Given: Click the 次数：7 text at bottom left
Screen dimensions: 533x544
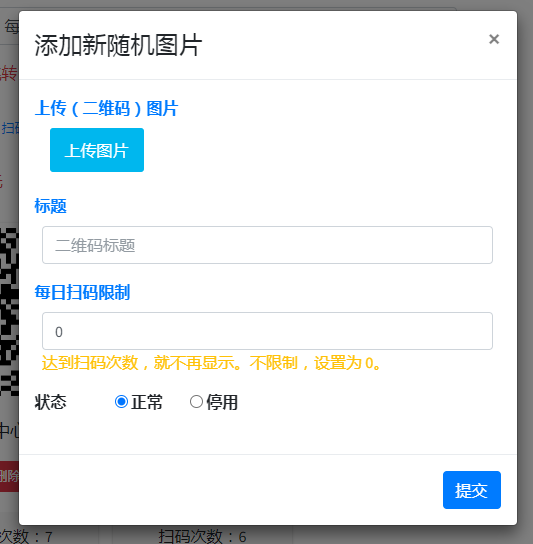Looking at the screenshot, I should click(26, 536).
